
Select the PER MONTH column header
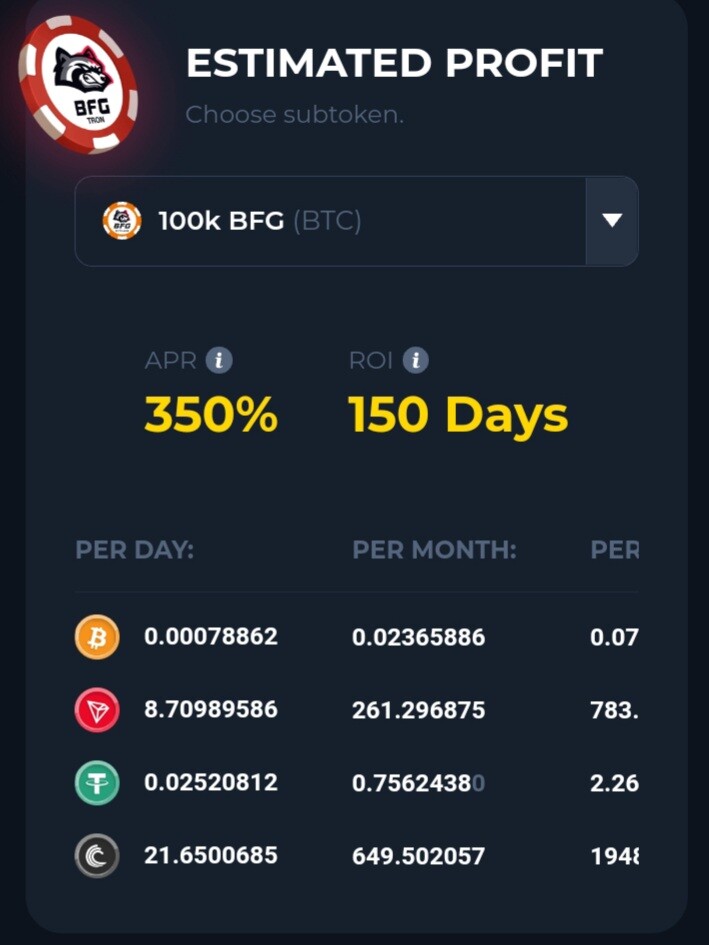434,550
